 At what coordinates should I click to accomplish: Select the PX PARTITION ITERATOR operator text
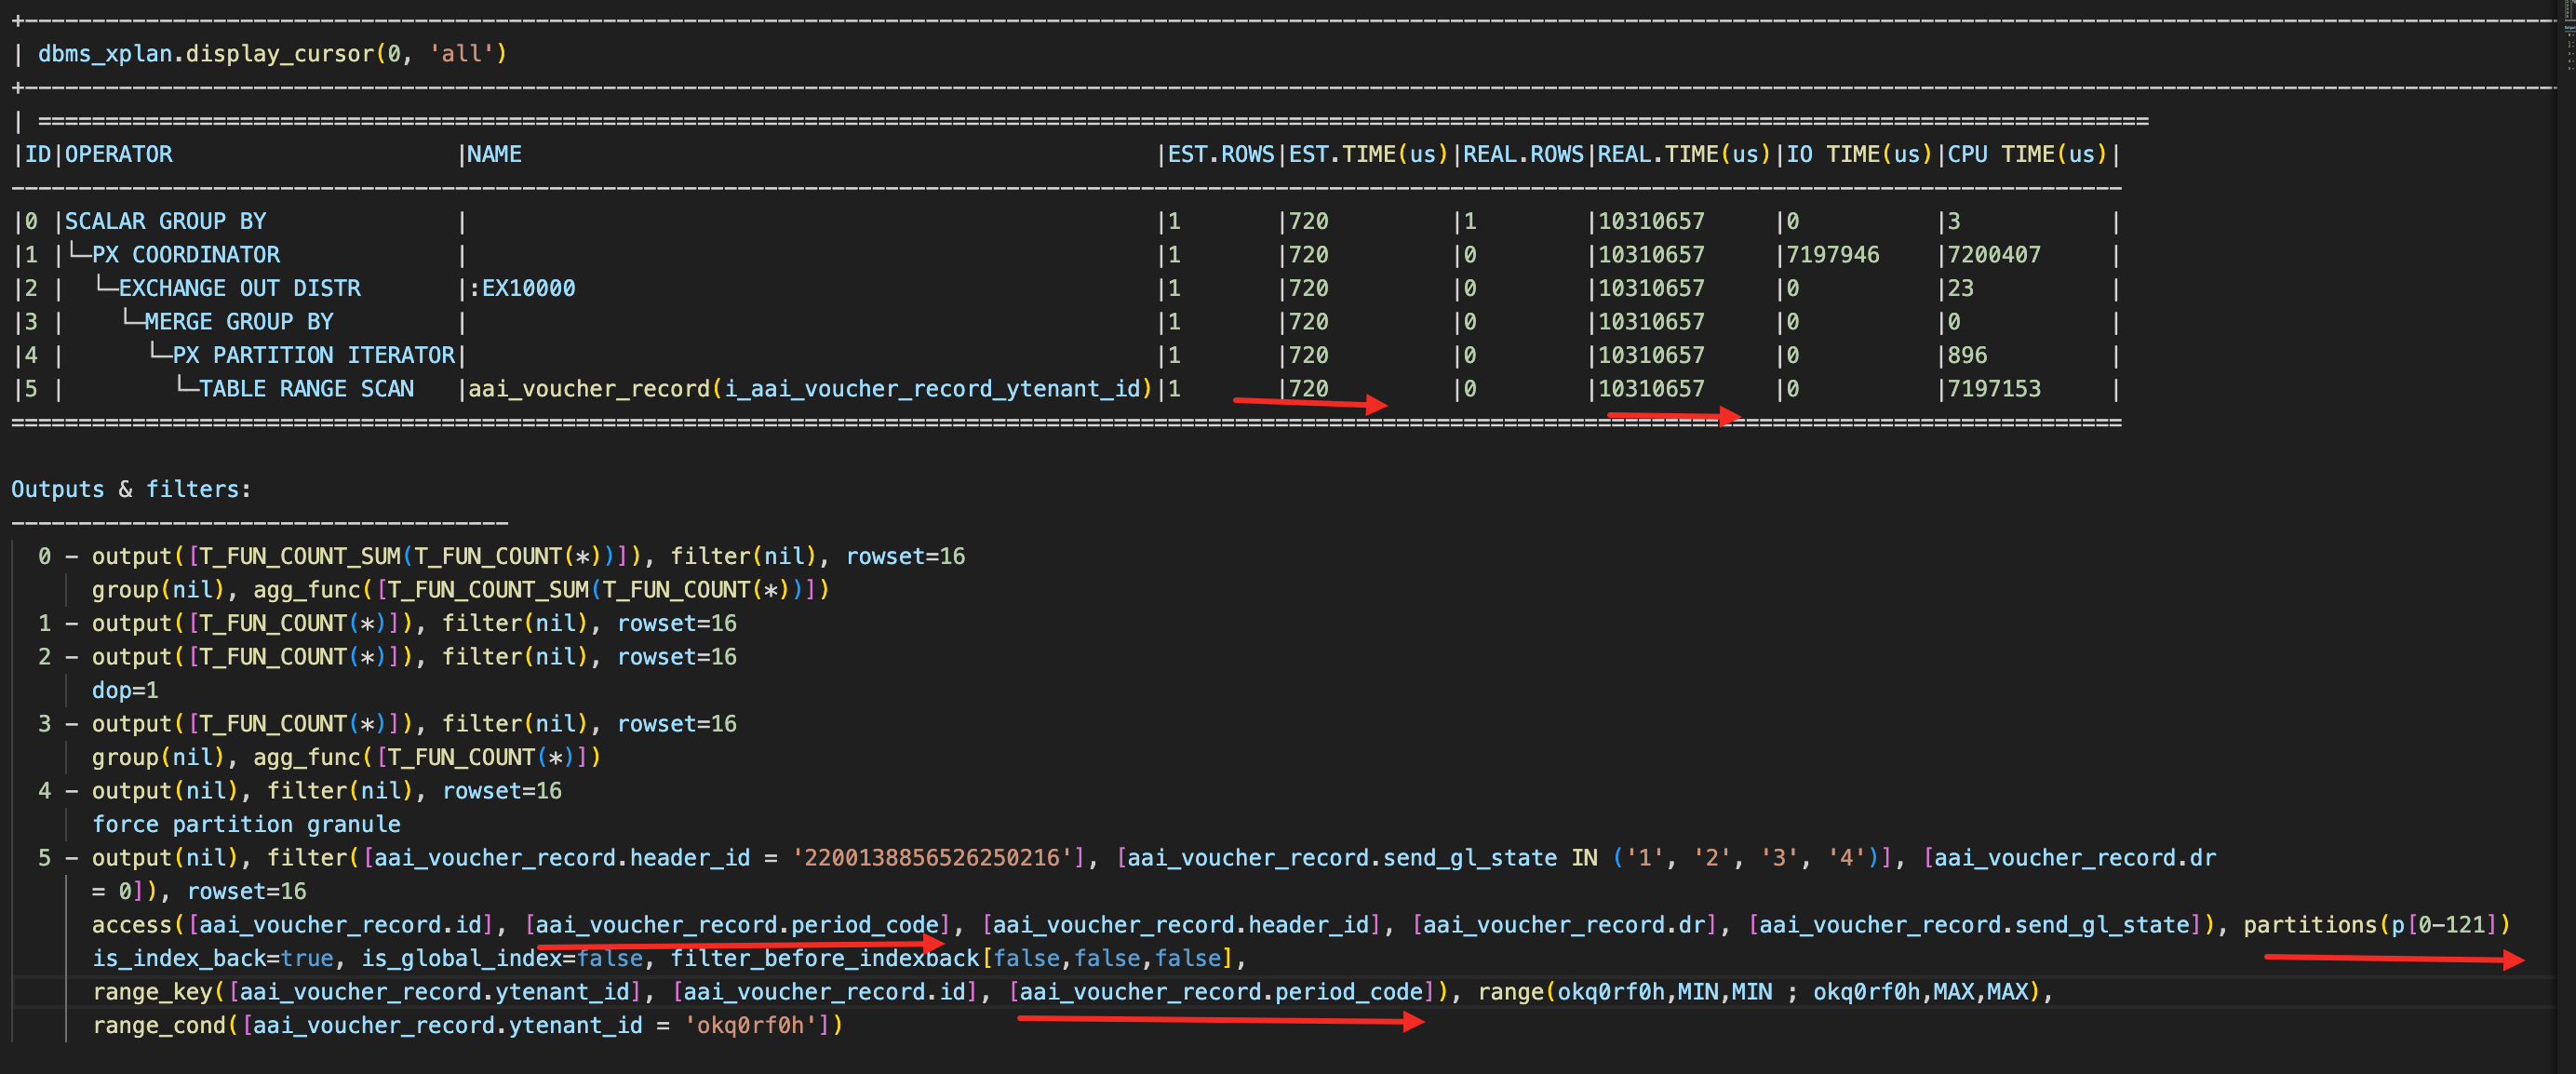point(314,355)
